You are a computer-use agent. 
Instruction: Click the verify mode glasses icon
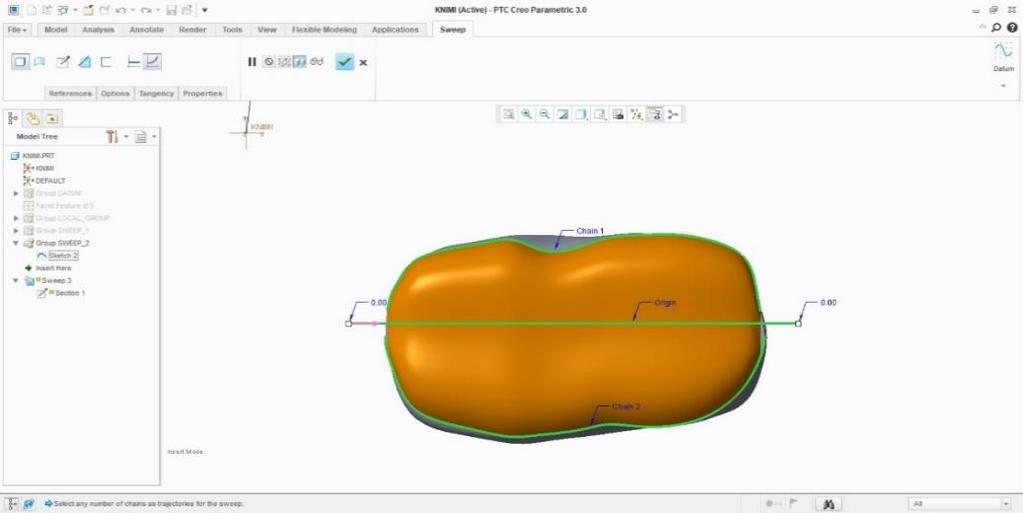pyautogui.click(x=317, y=62)
